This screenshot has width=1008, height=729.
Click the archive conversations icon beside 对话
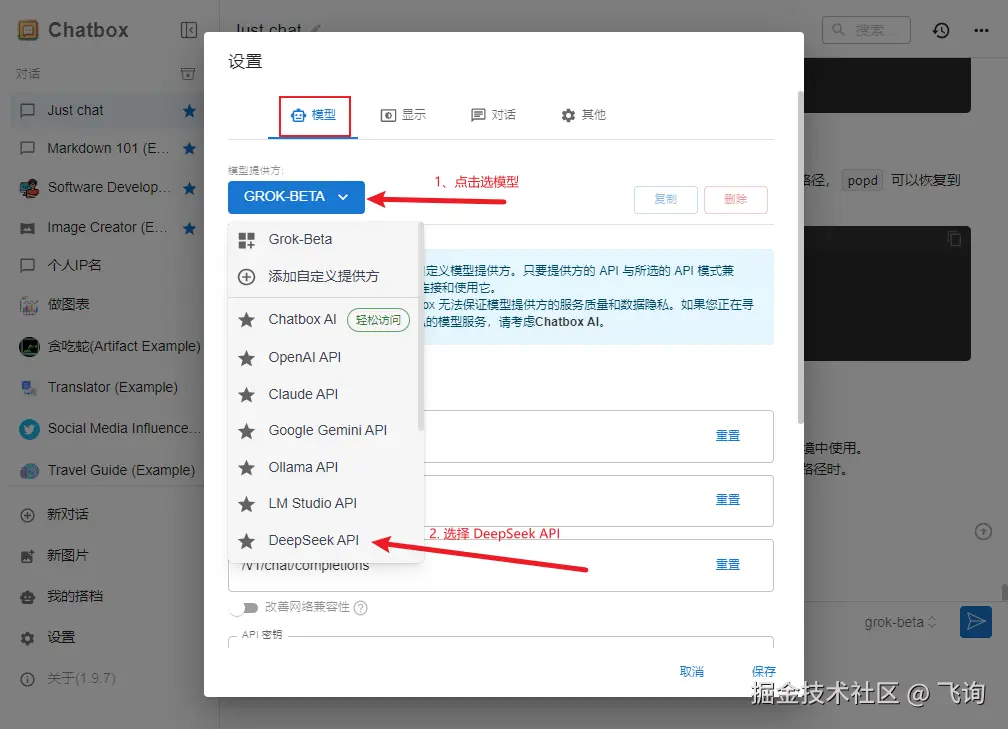coord(188,74)
